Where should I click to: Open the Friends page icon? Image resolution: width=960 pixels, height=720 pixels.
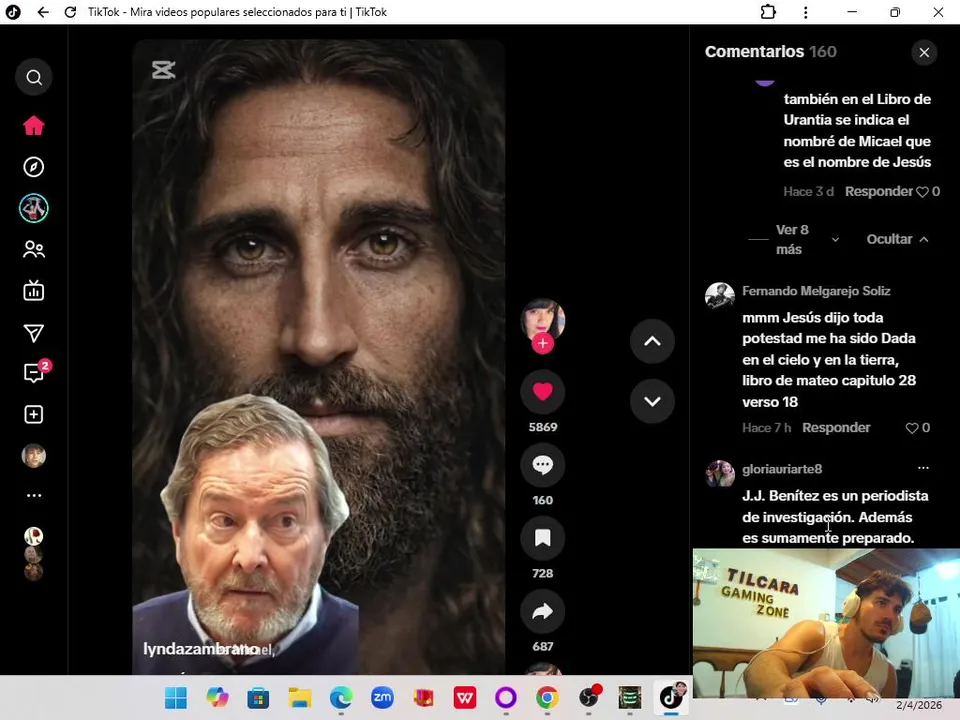point(34,249)
